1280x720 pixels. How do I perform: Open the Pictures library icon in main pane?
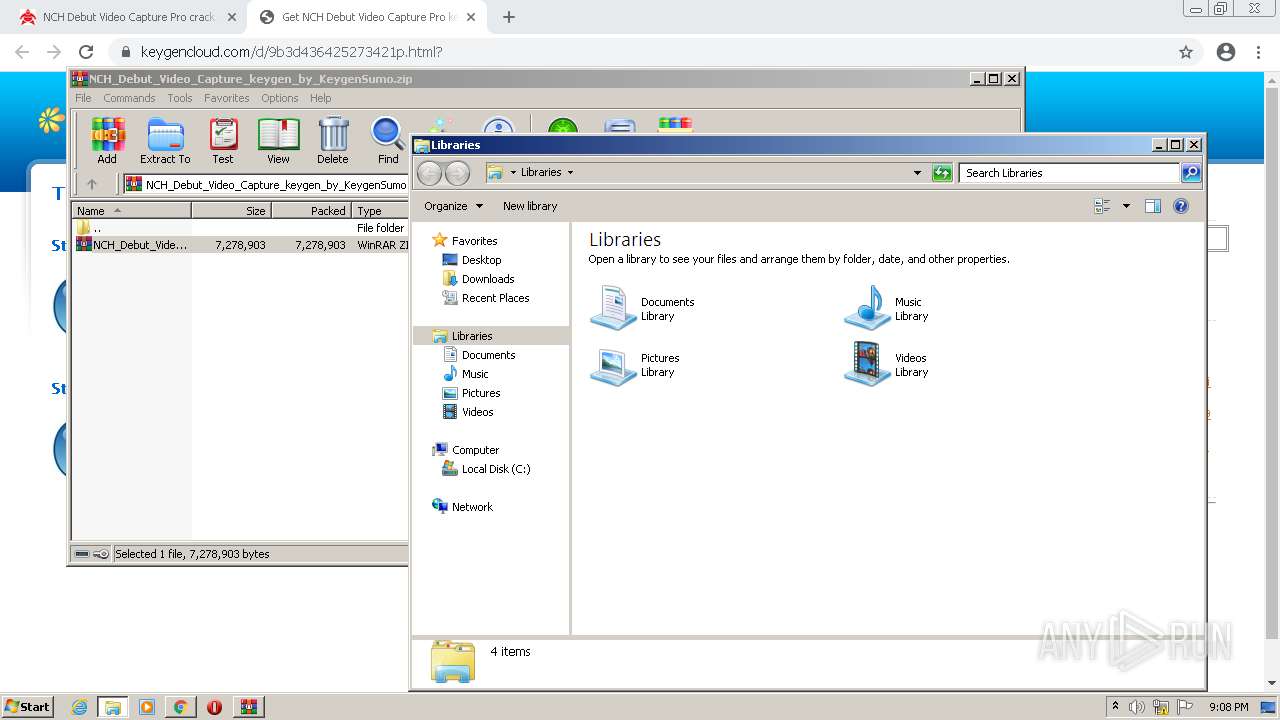(613, 365)
